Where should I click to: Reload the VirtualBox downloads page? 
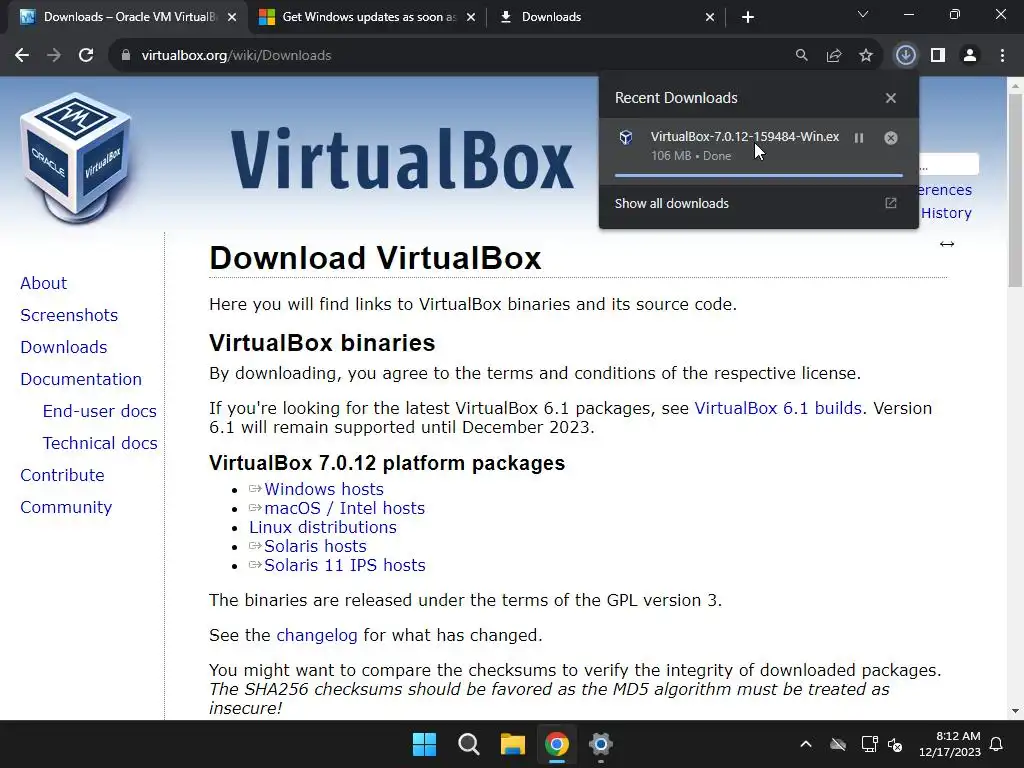tap(86, 56)
